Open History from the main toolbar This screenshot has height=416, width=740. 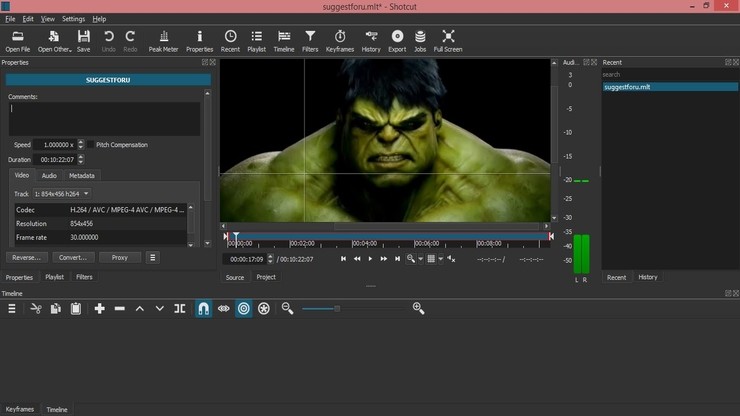(371, 41)
